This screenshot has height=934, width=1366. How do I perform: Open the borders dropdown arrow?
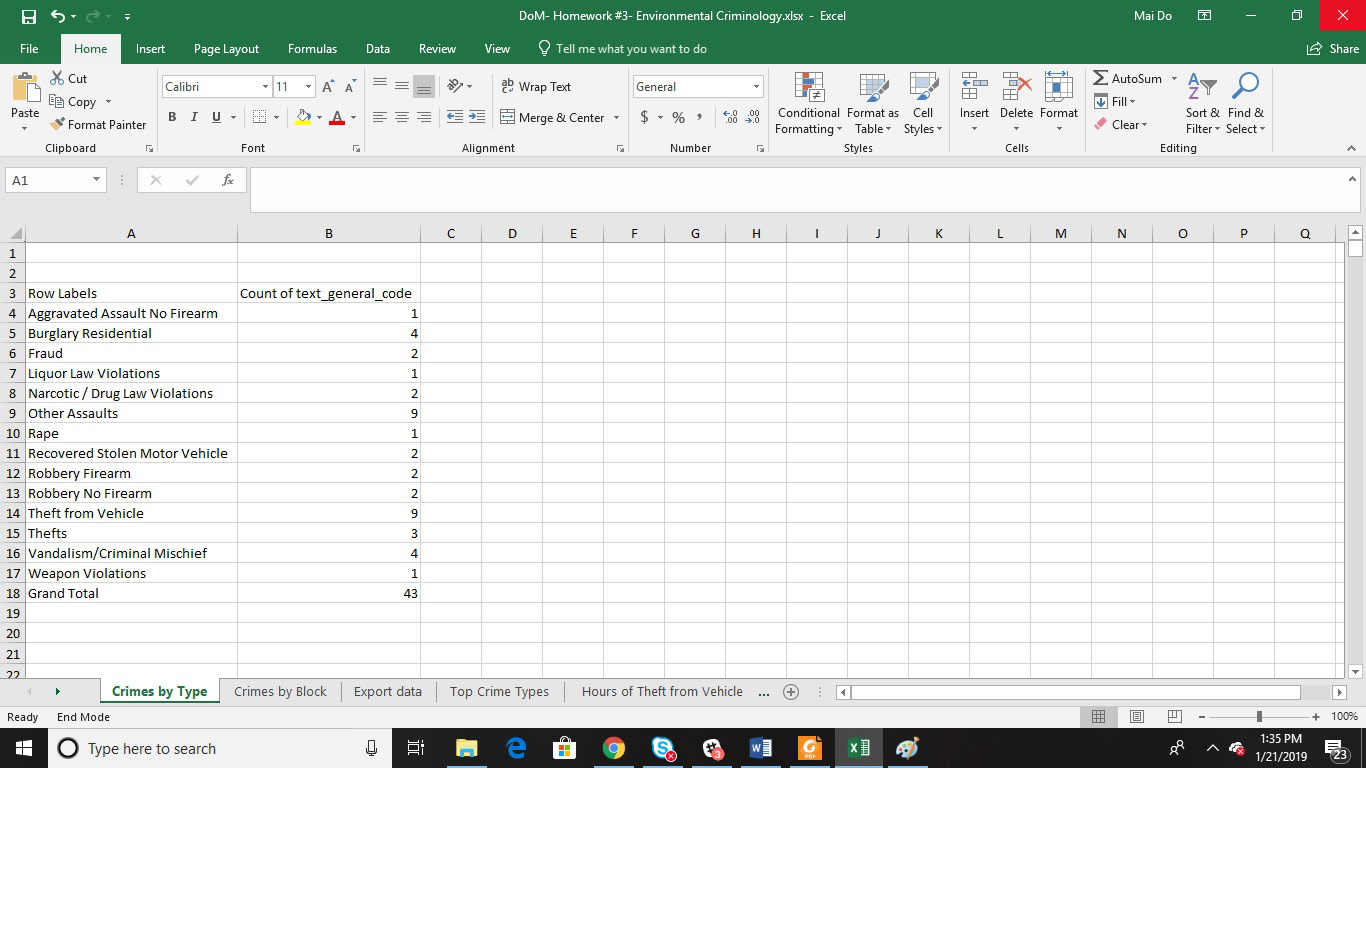click(x=276, y=117)
